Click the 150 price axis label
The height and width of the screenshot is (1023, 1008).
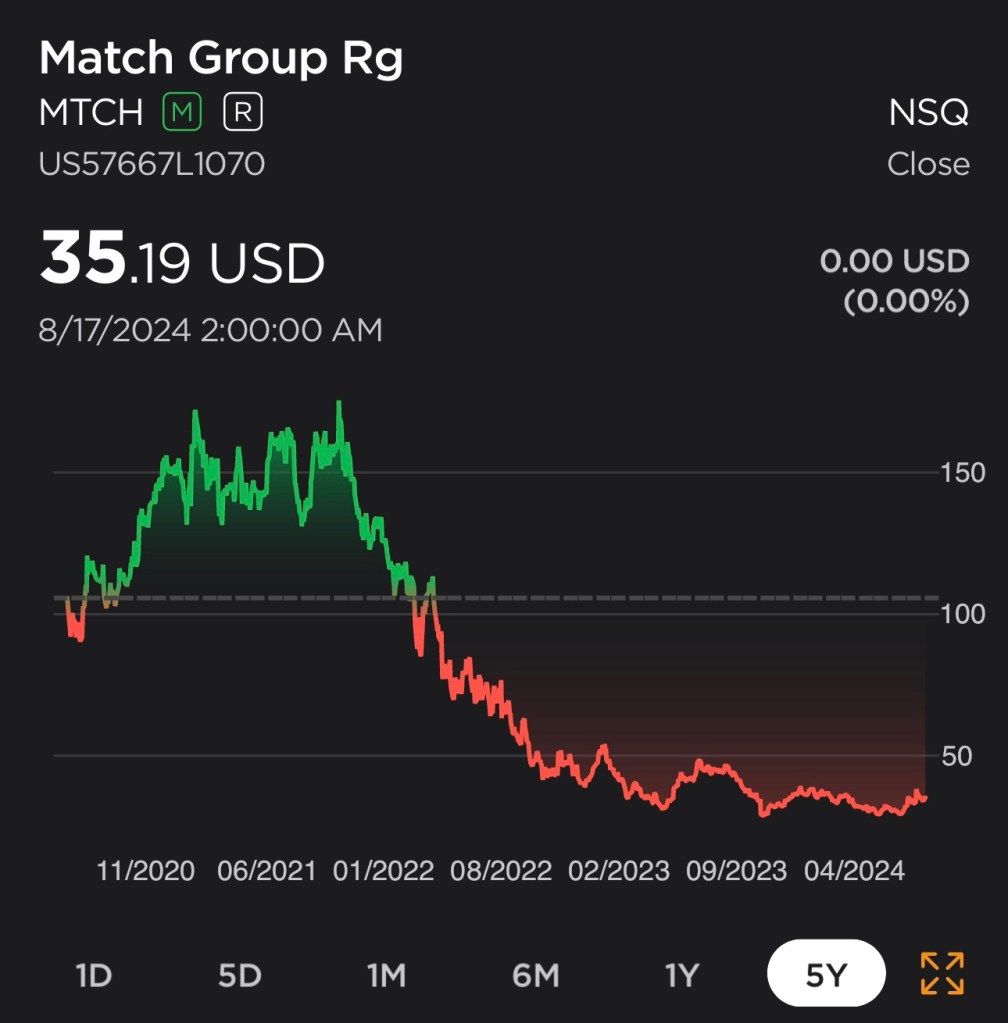(x=964, y=472)
